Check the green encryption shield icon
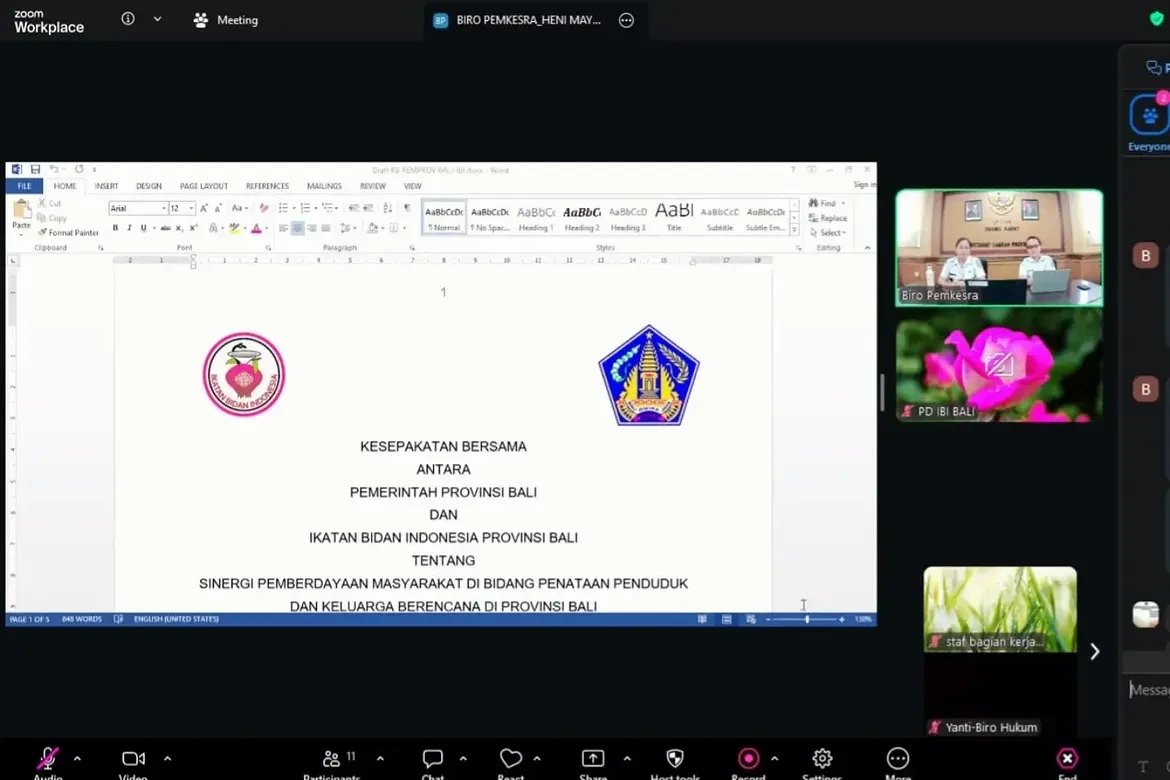 point(1157,19)
